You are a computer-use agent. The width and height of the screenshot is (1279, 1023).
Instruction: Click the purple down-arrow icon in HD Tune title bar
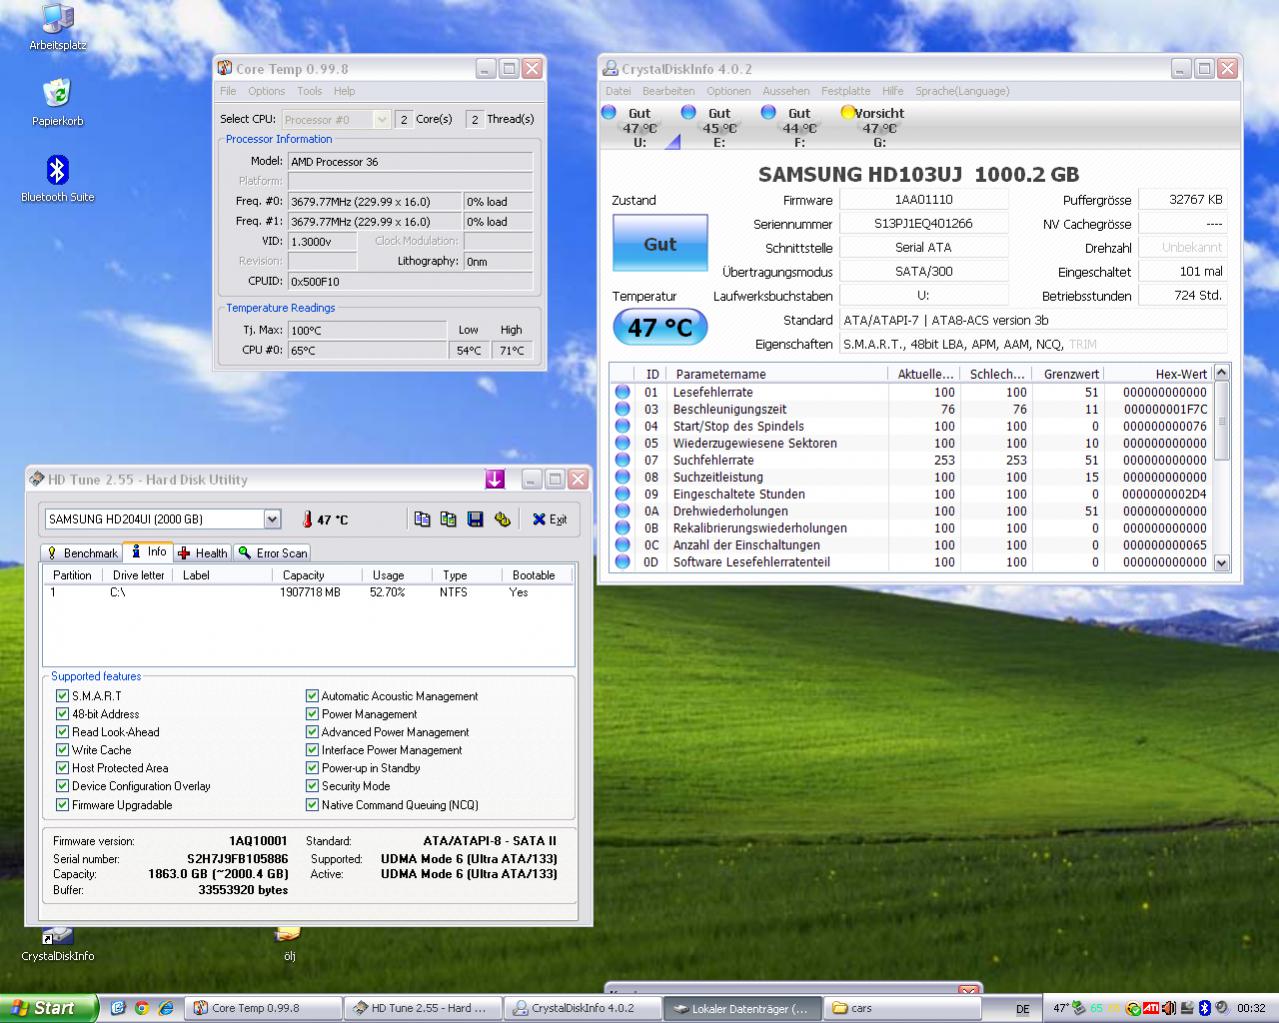495,479
